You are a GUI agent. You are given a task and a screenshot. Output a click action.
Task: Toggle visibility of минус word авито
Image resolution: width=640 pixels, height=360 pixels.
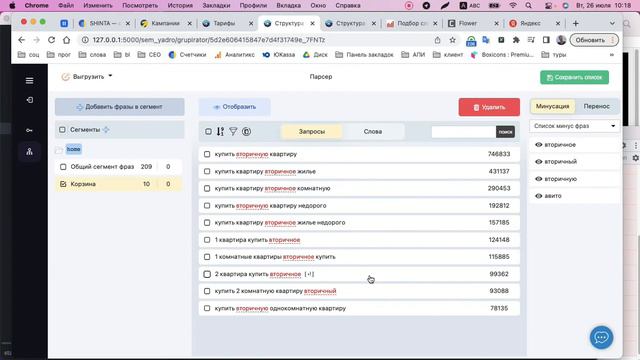[538, 196]
